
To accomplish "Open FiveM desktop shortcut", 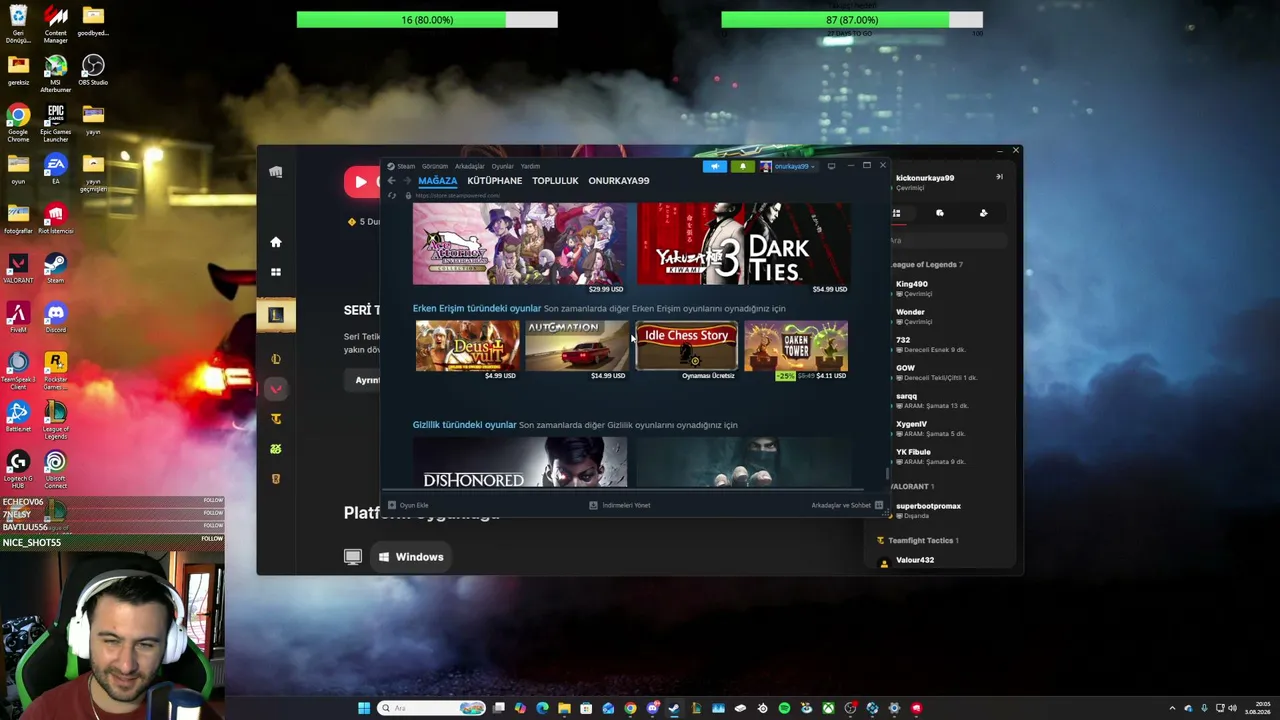I will (x=18, y=318).
